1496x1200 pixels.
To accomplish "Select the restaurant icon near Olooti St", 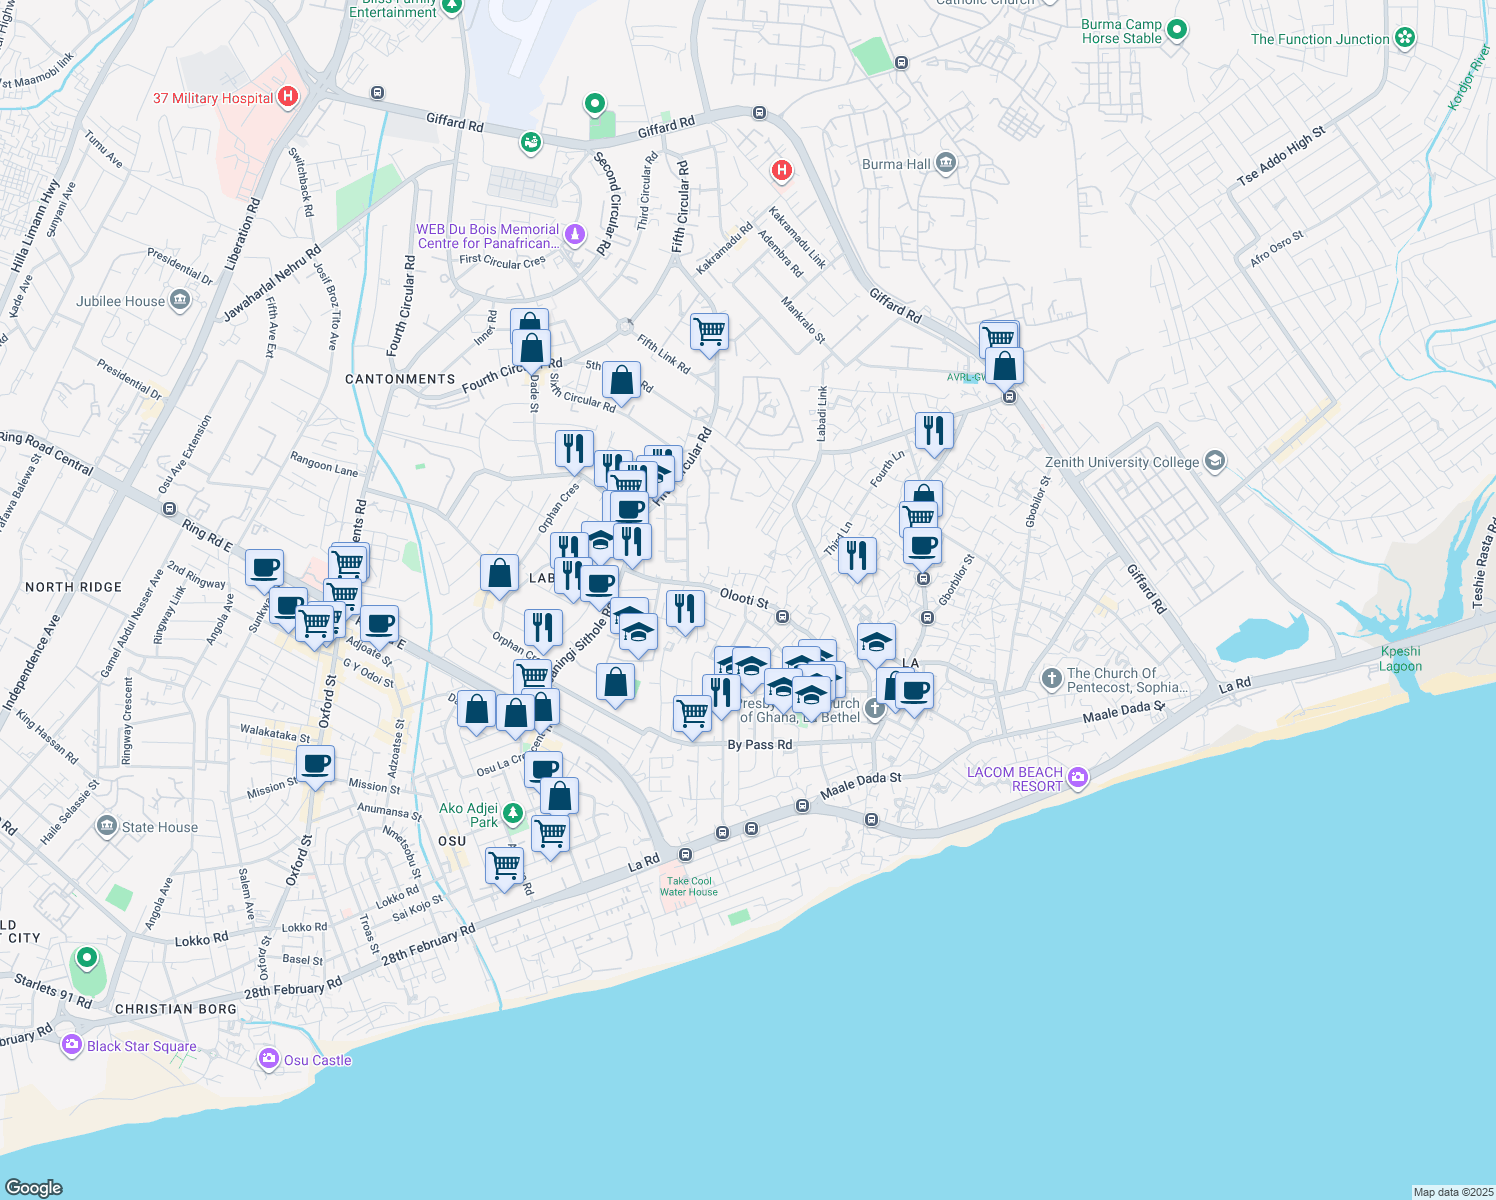I will pos(685,608).
